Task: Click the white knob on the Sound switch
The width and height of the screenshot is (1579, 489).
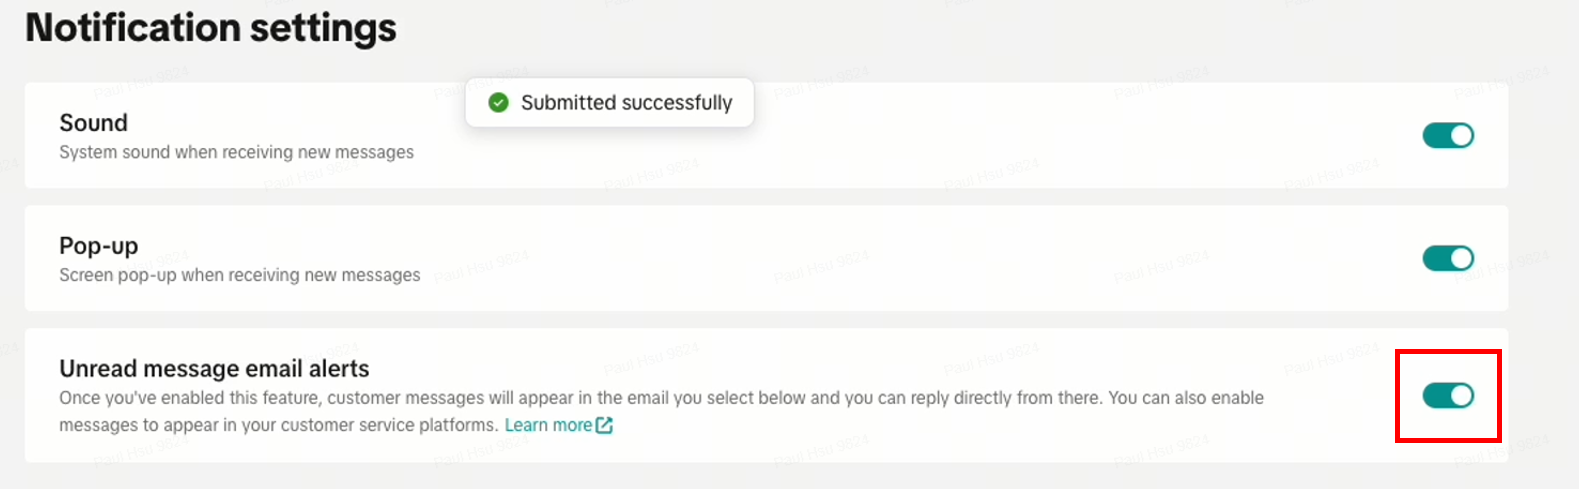Action: pos(1461,135)
